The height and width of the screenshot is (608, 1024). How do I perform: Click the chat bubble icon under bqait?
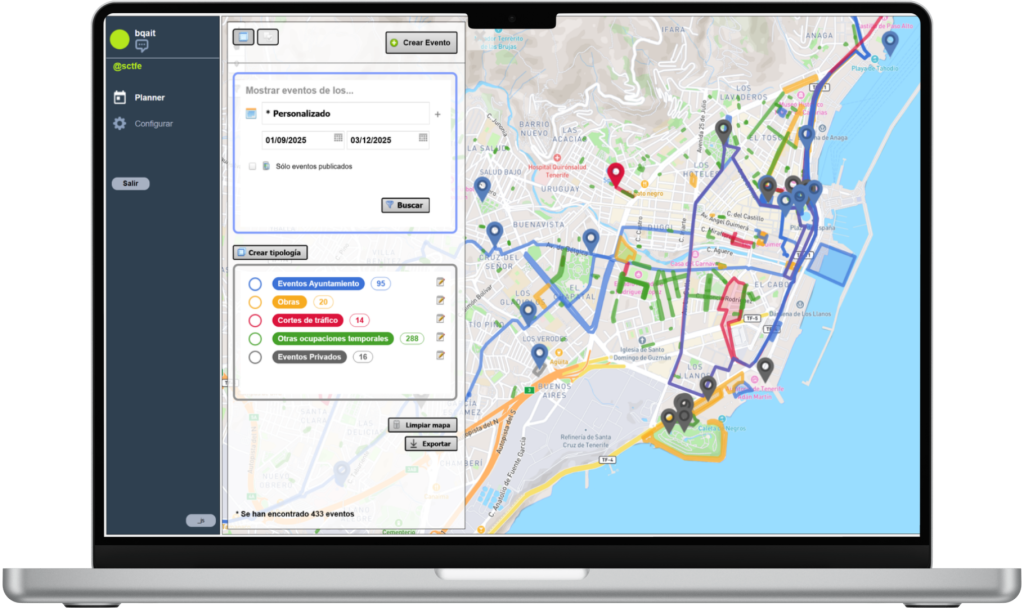click(141, 46)
